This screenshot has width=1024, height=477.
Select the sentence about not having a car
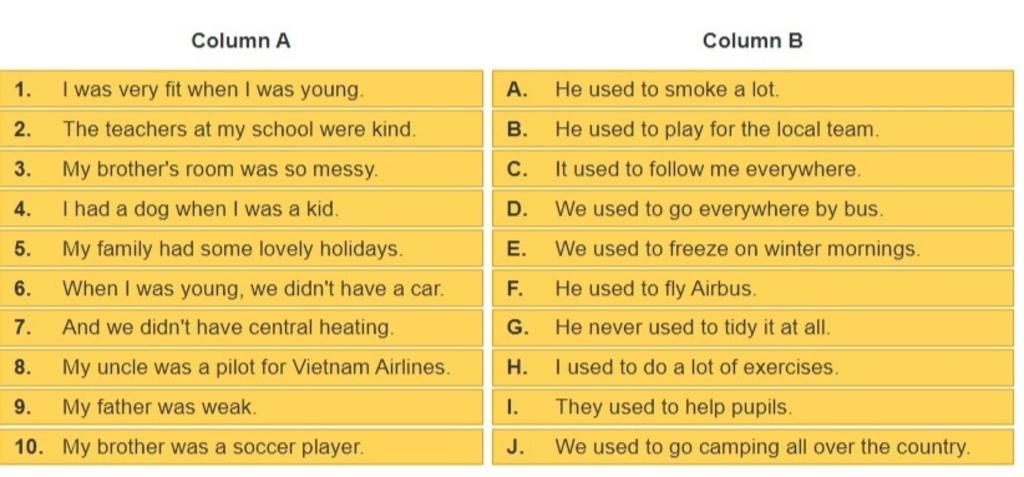(241, 289)
